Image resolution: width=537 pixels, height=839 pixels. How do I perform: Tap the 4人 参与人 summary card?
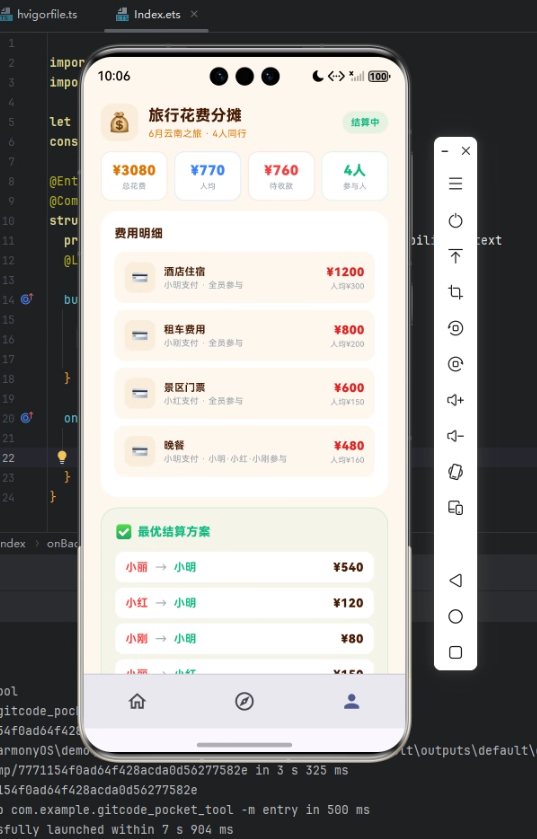click(x=354, y=176)
